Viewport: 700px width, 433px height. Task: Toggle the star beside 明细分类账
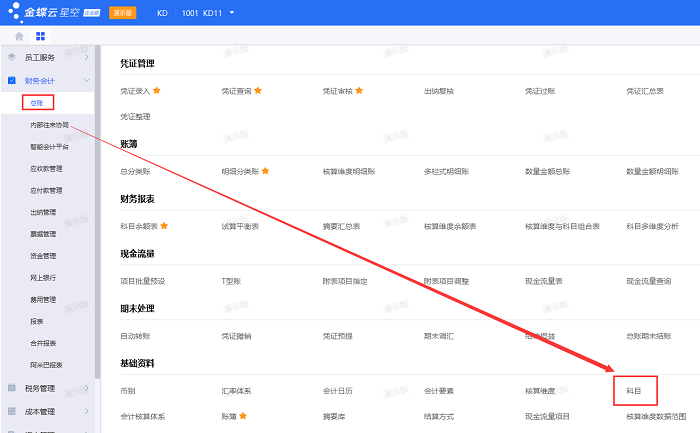point(266,171)
